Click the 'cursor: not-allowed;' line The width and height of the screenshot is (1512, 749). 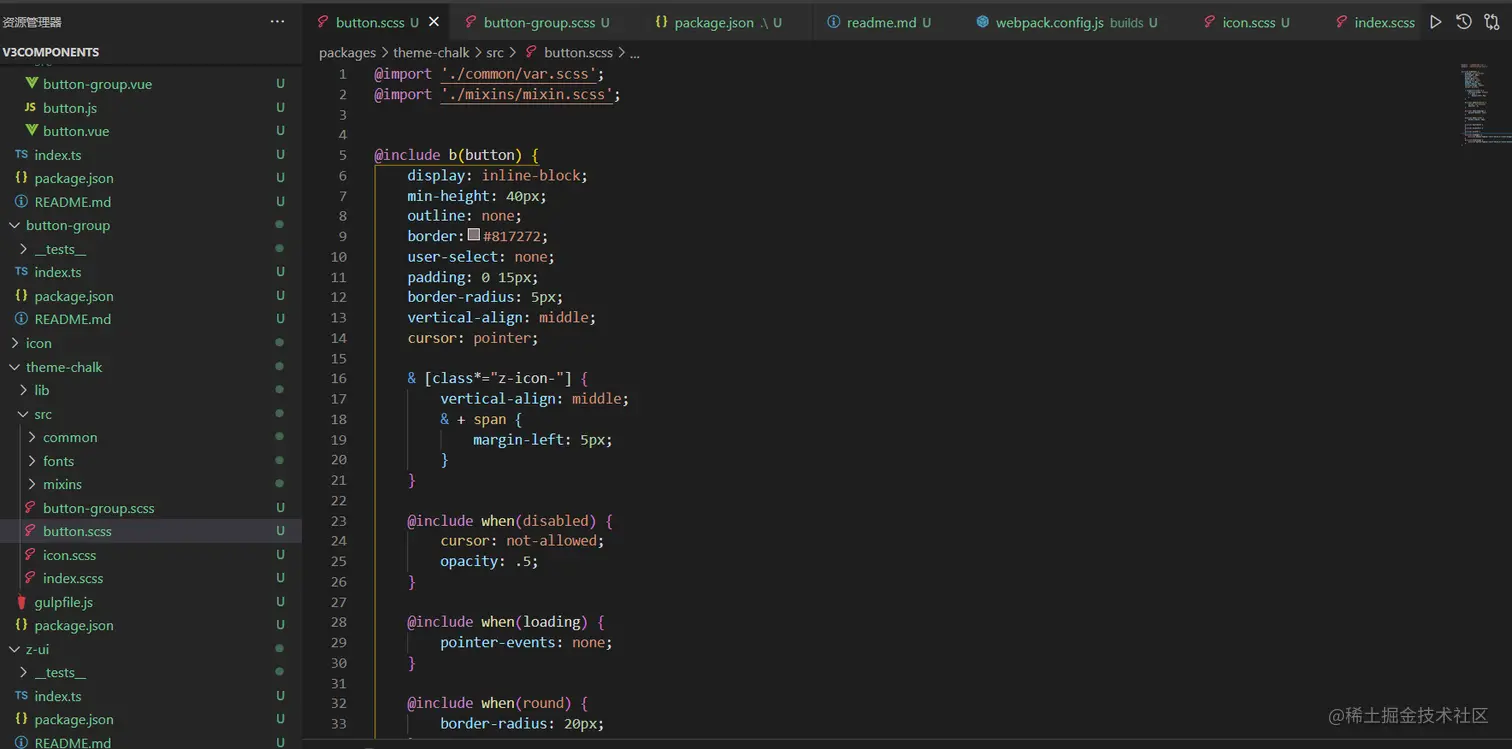[522, 541]
